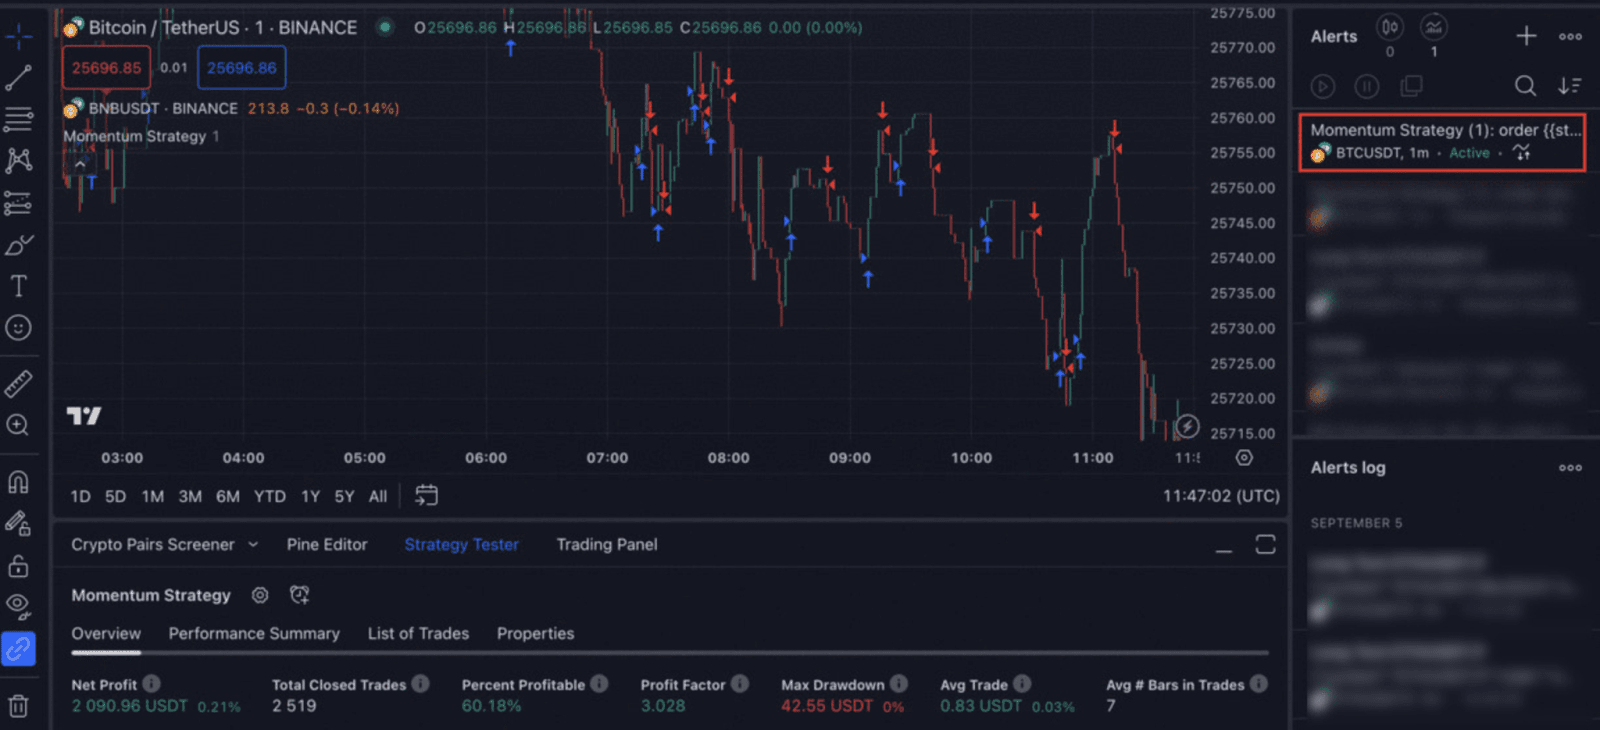
Task: Select the brush drawing tool
Action: click(x=18, y=245)
